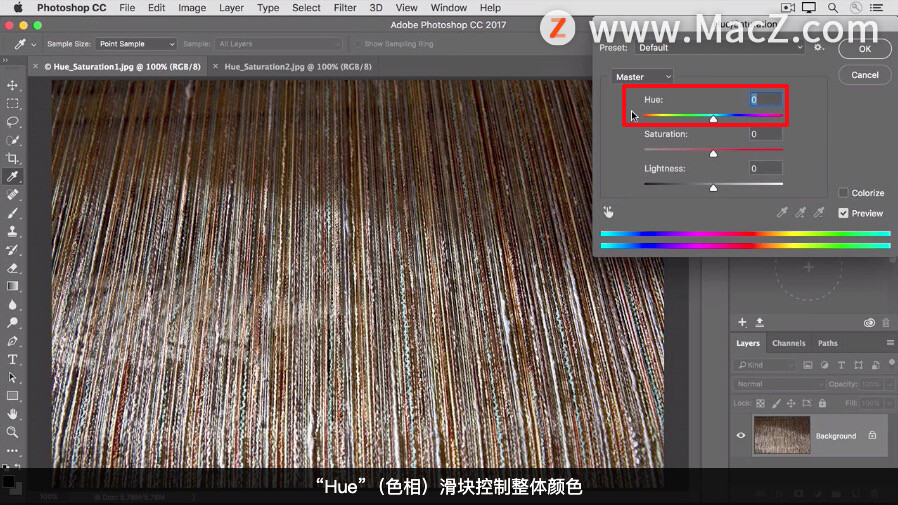Select the Zoom tool
The width and height of the screenshot is (898, 505).
click(x=12, y=432)
